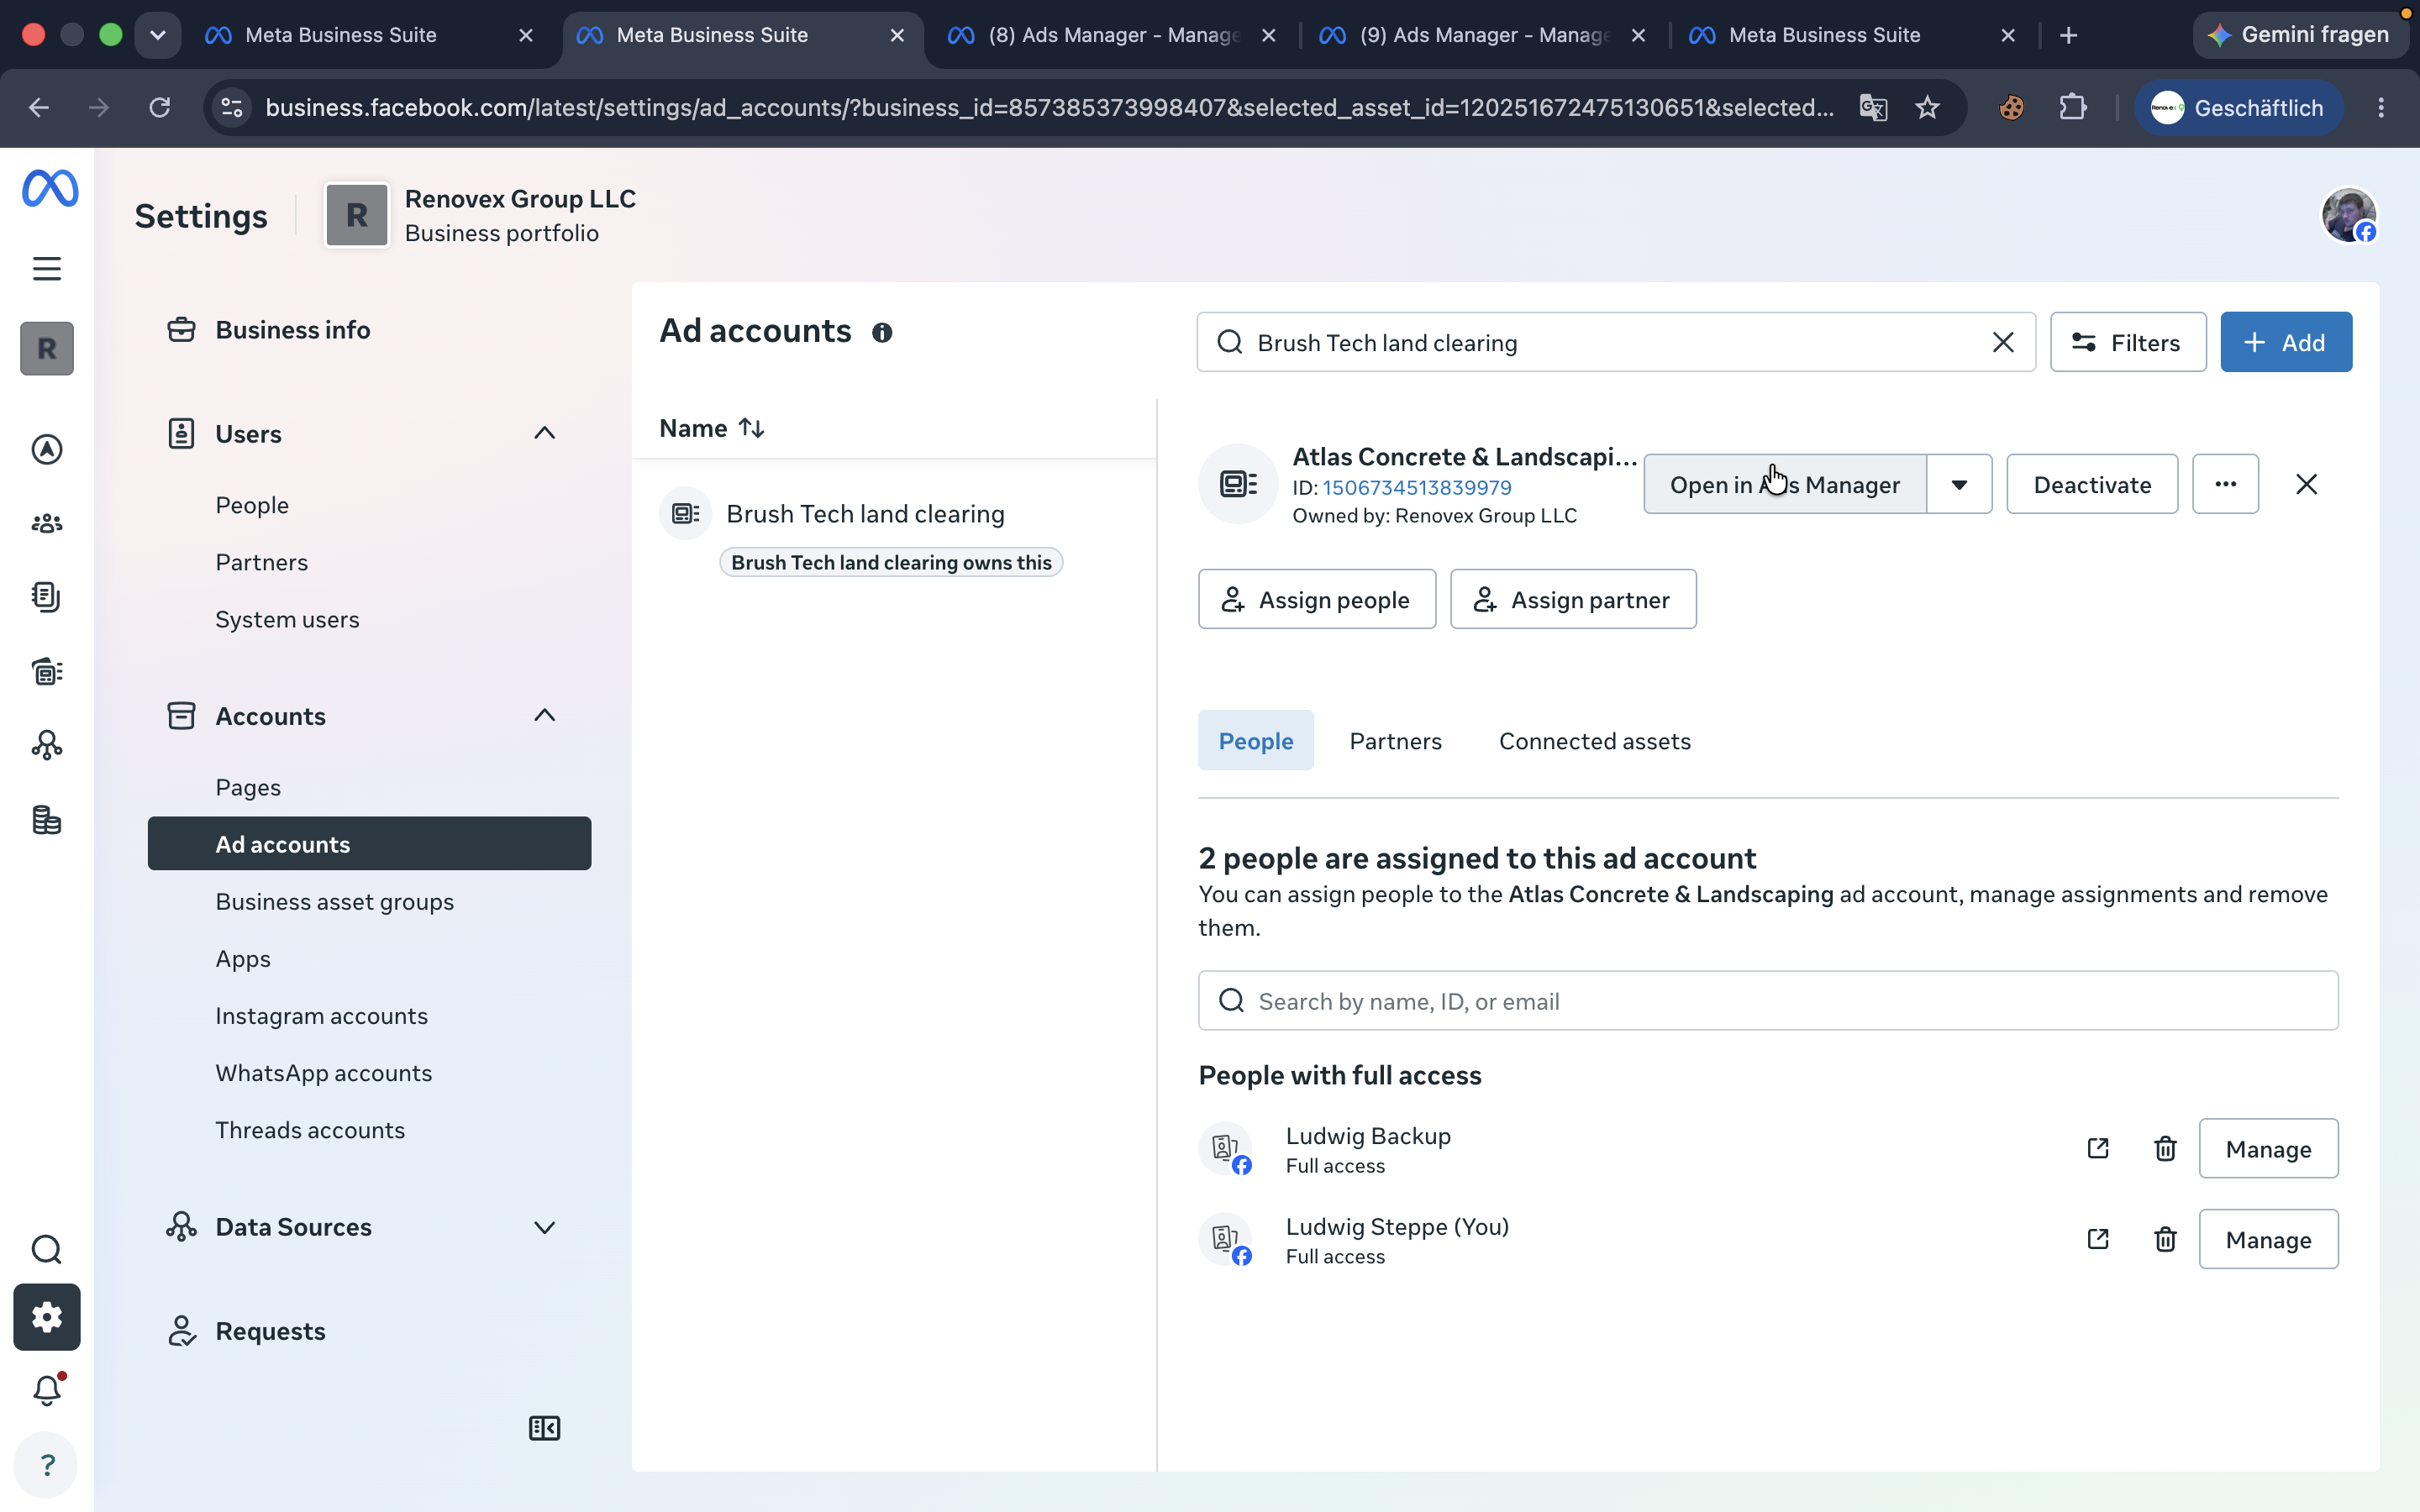Viewport: 2420px width, 1512px height.
Task: Switch to the Connected assets tab
Action: (x=1594, y=740)
